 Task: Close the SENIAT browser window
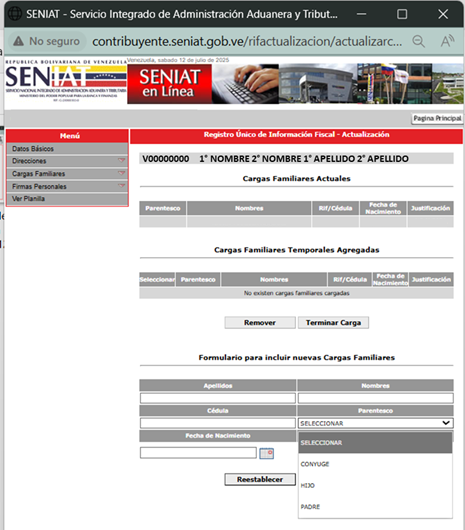443,14
